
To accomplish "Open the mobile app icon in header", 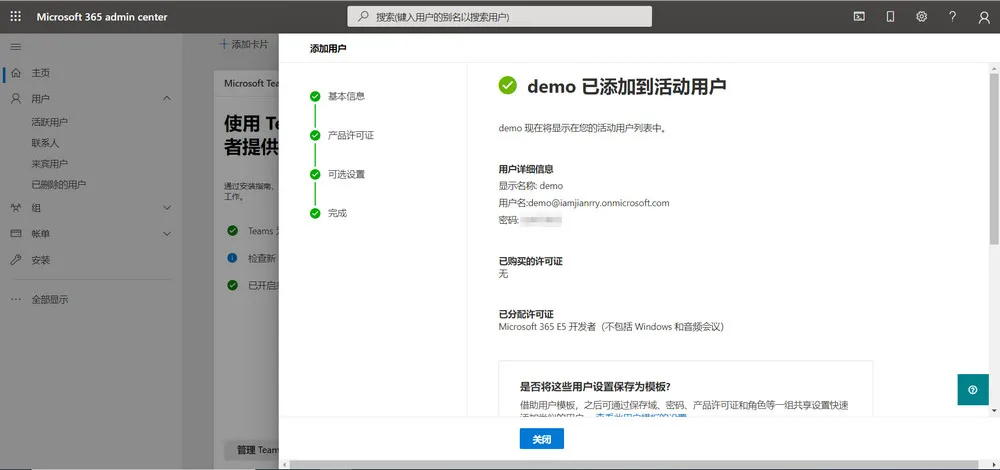I will tap(890, 17).
